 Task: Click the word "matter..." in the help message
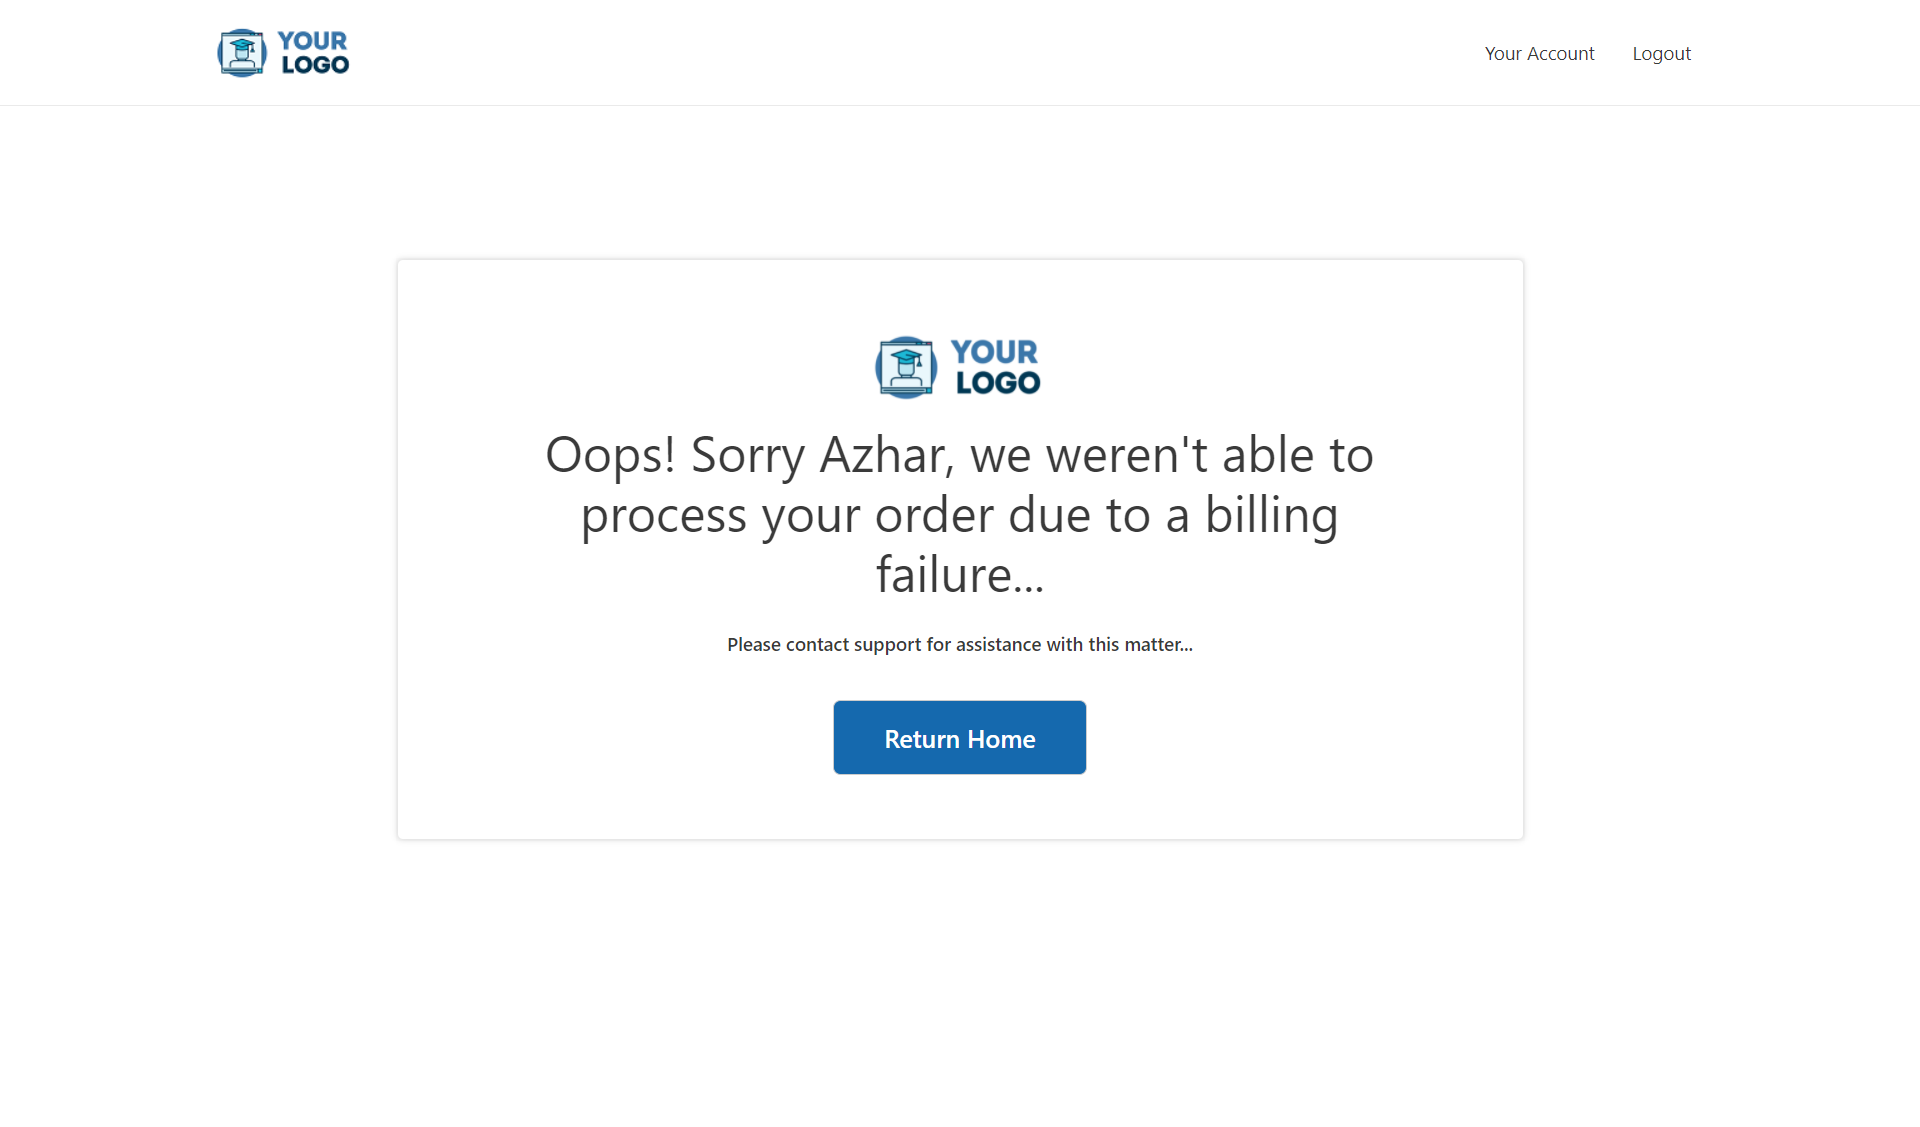1158,645
